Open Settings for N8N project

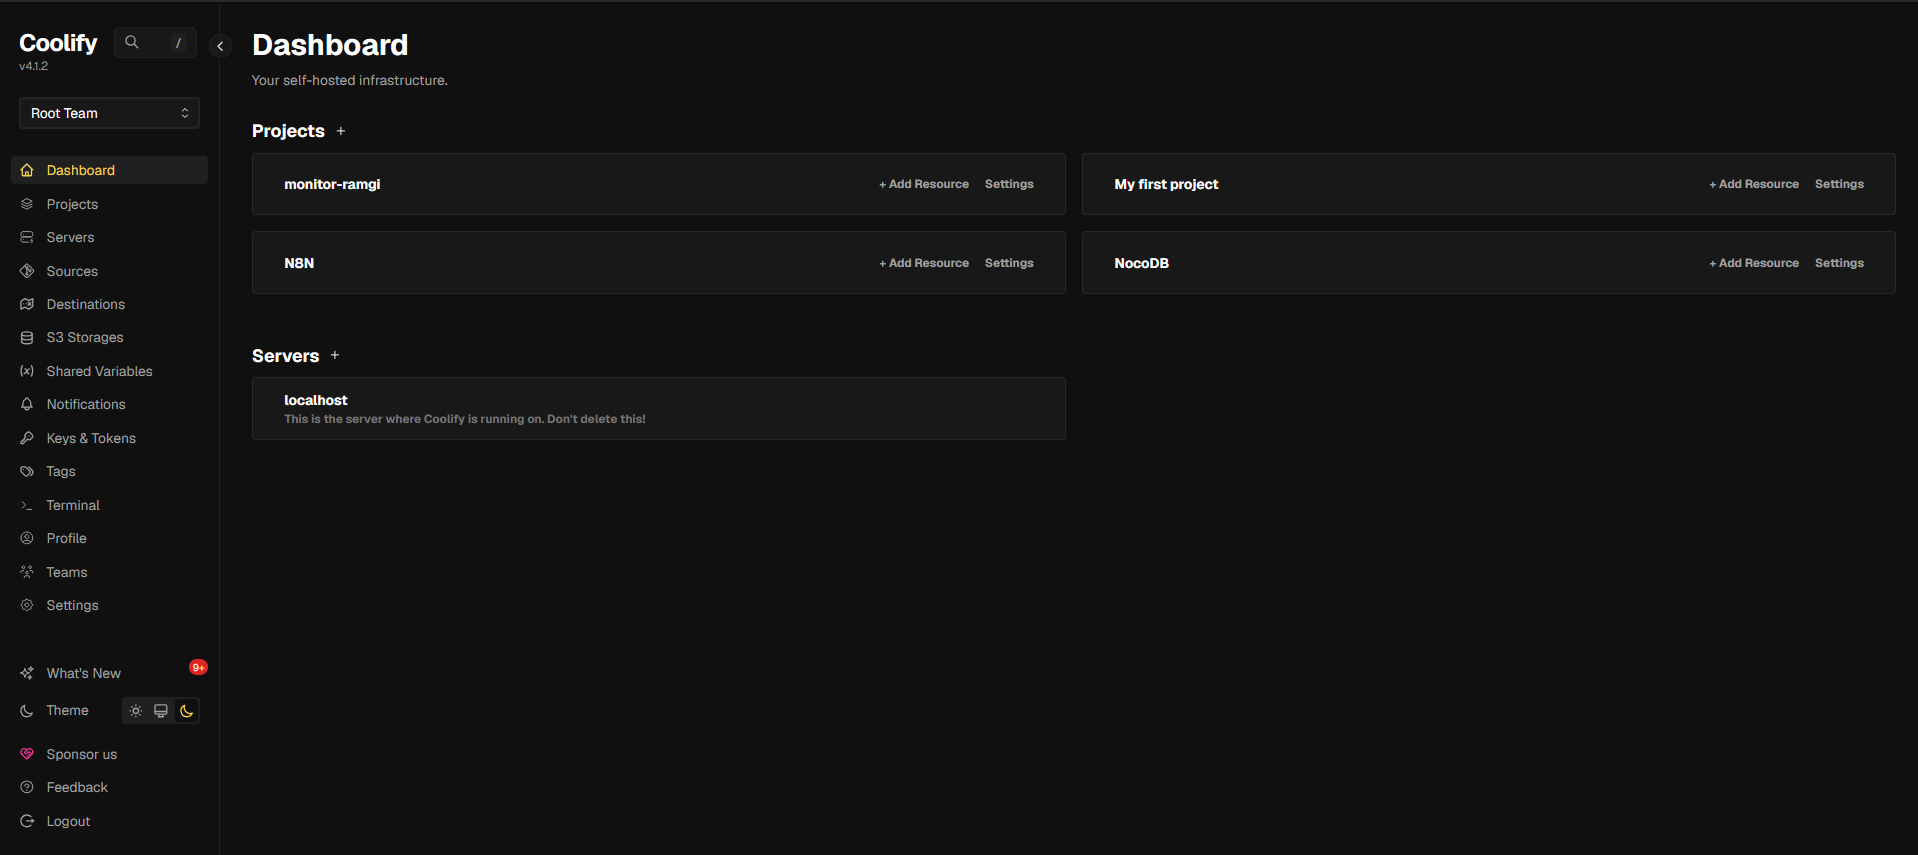(x=1009, y=263)
